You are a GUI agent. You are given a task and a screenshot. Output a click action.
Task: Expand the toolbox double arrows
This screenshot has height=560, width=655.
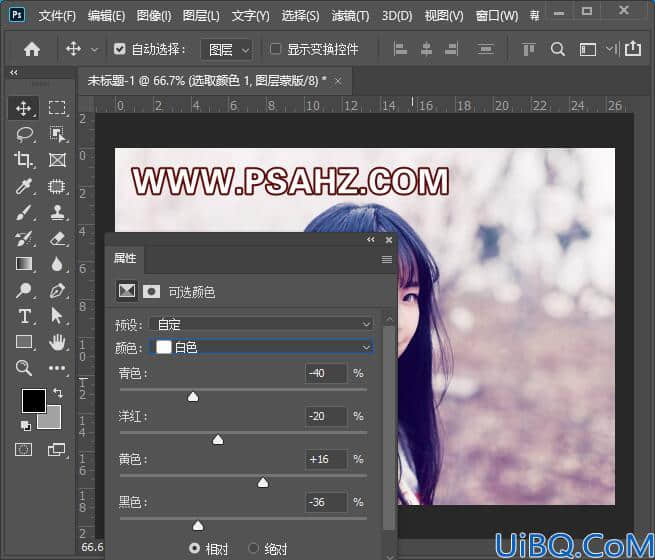click(14, 72)
